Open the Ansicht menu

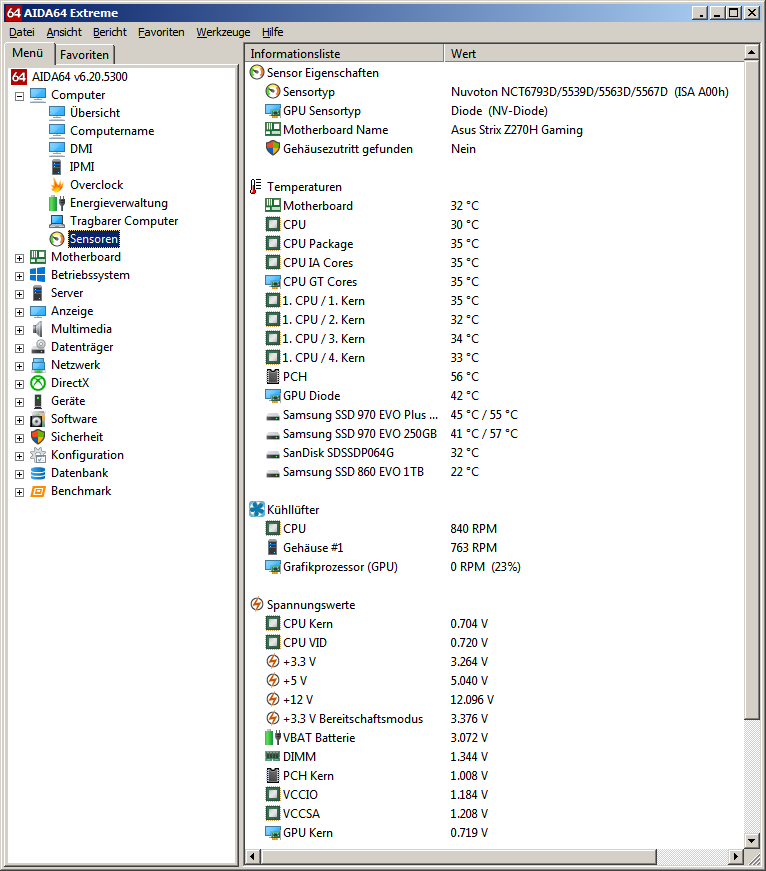pos(64,32)
